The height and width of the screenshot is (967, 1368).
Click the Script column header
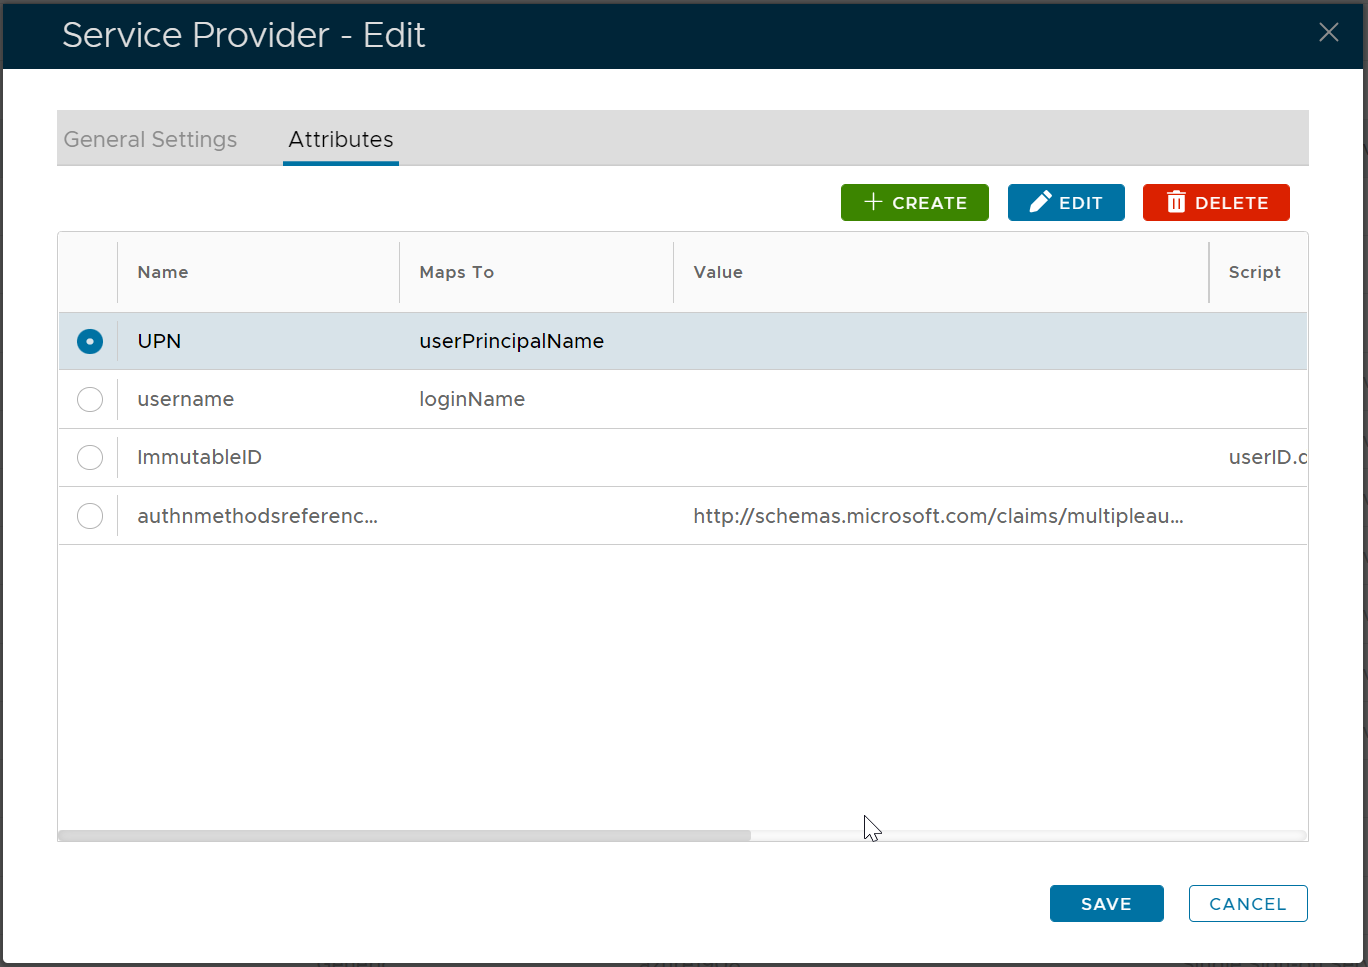(1254, 272)
